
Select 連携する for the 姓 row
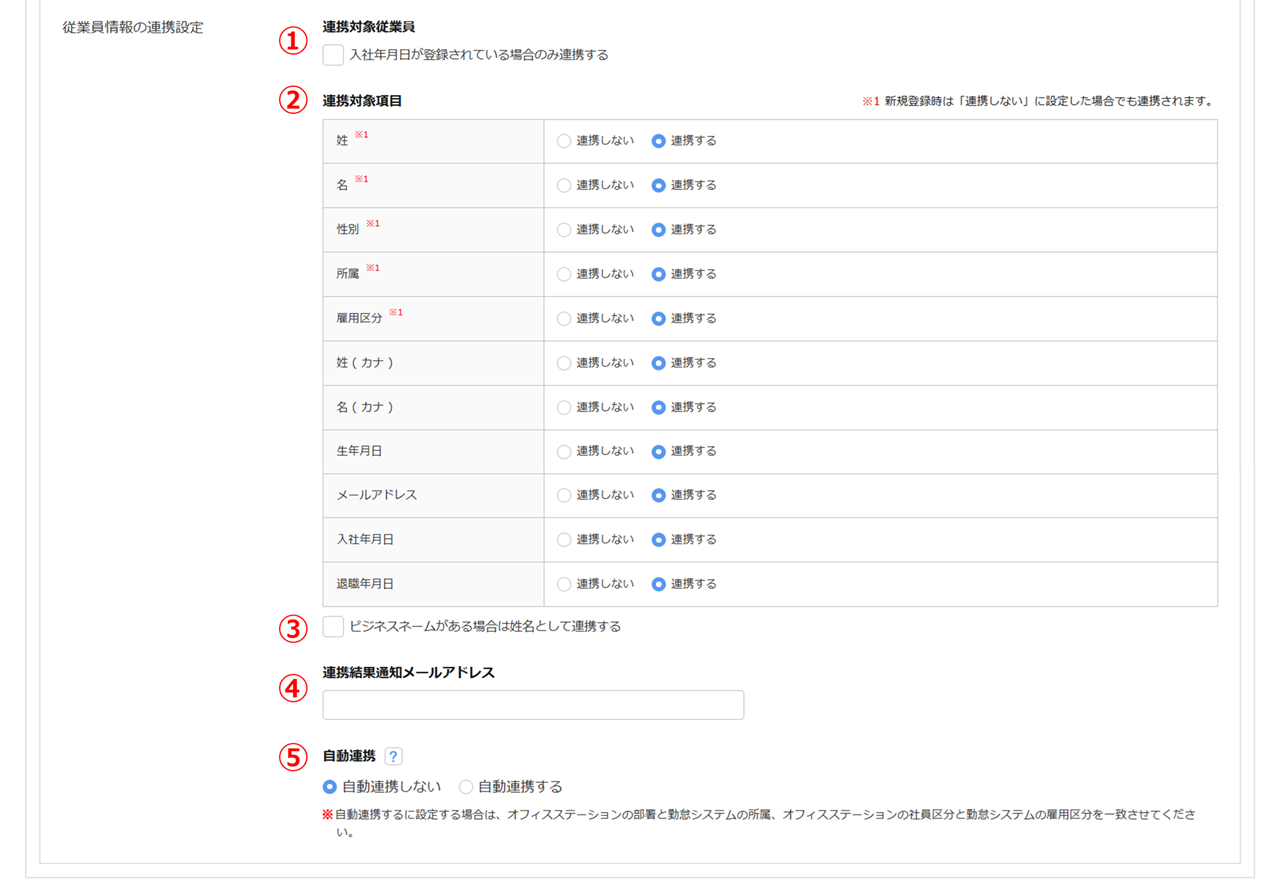pos(658,141)
